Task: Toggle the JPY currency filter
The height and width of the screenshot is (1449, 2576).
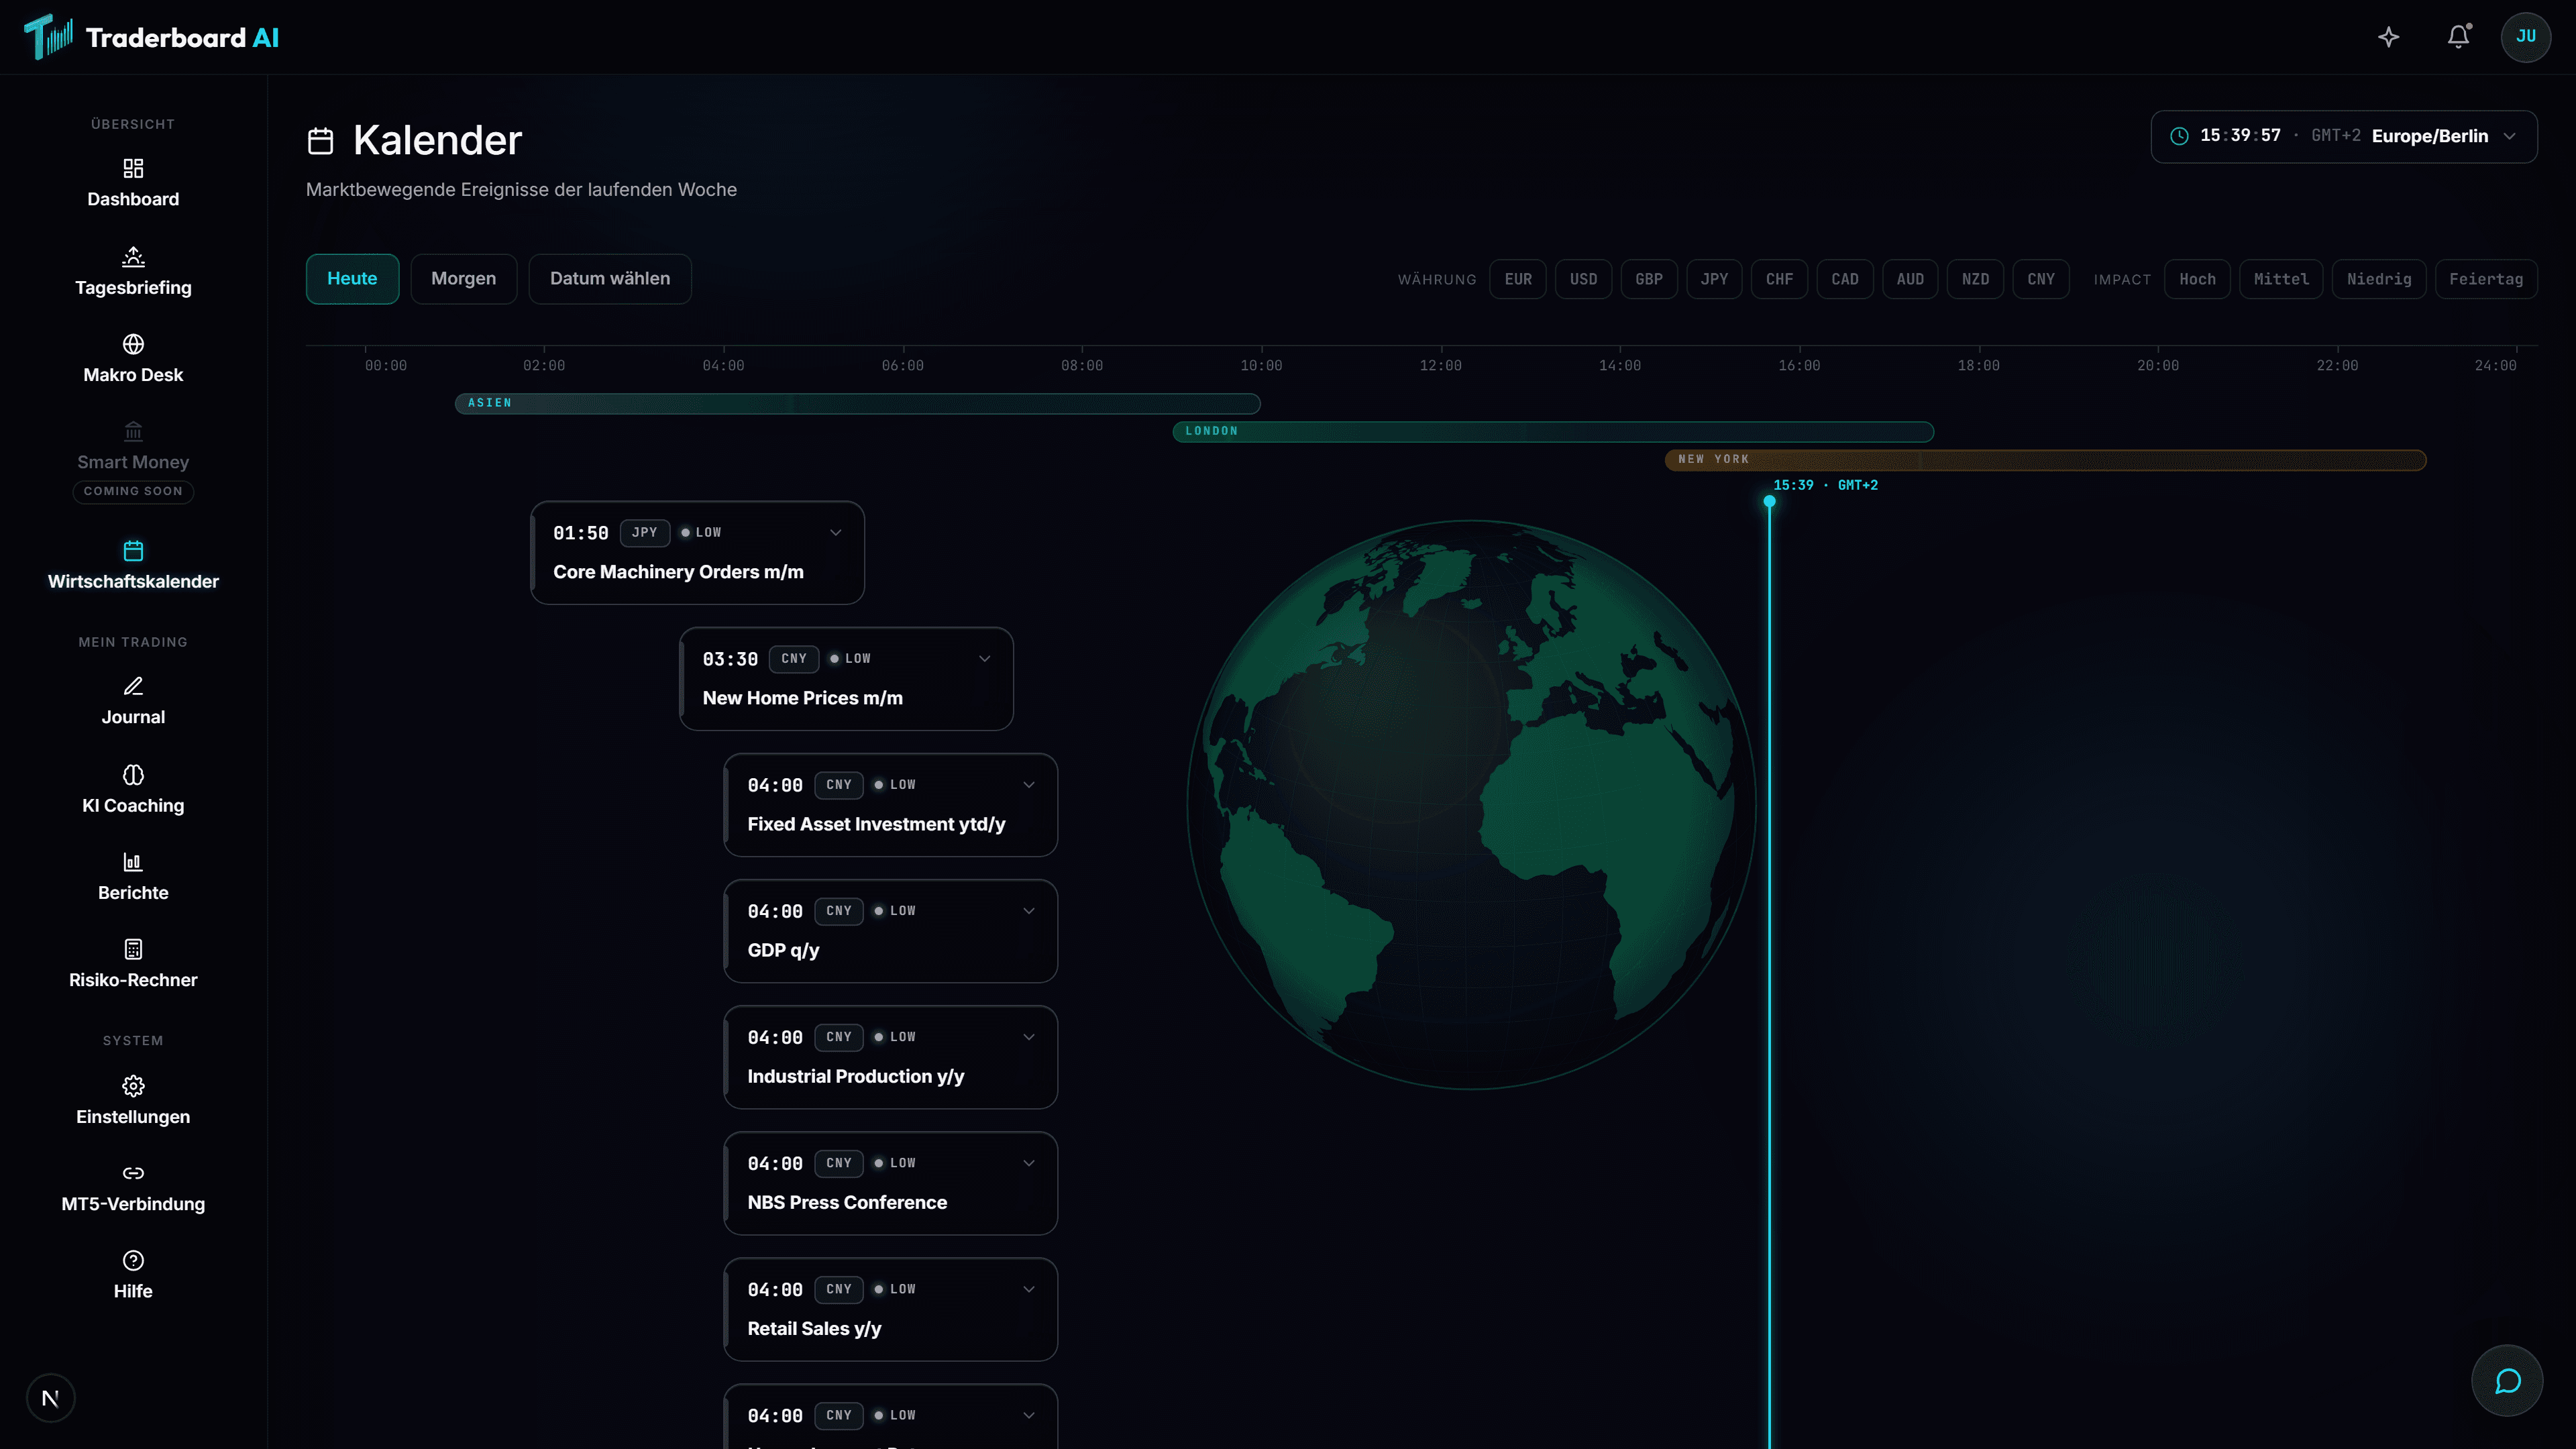Action: 1714,279
